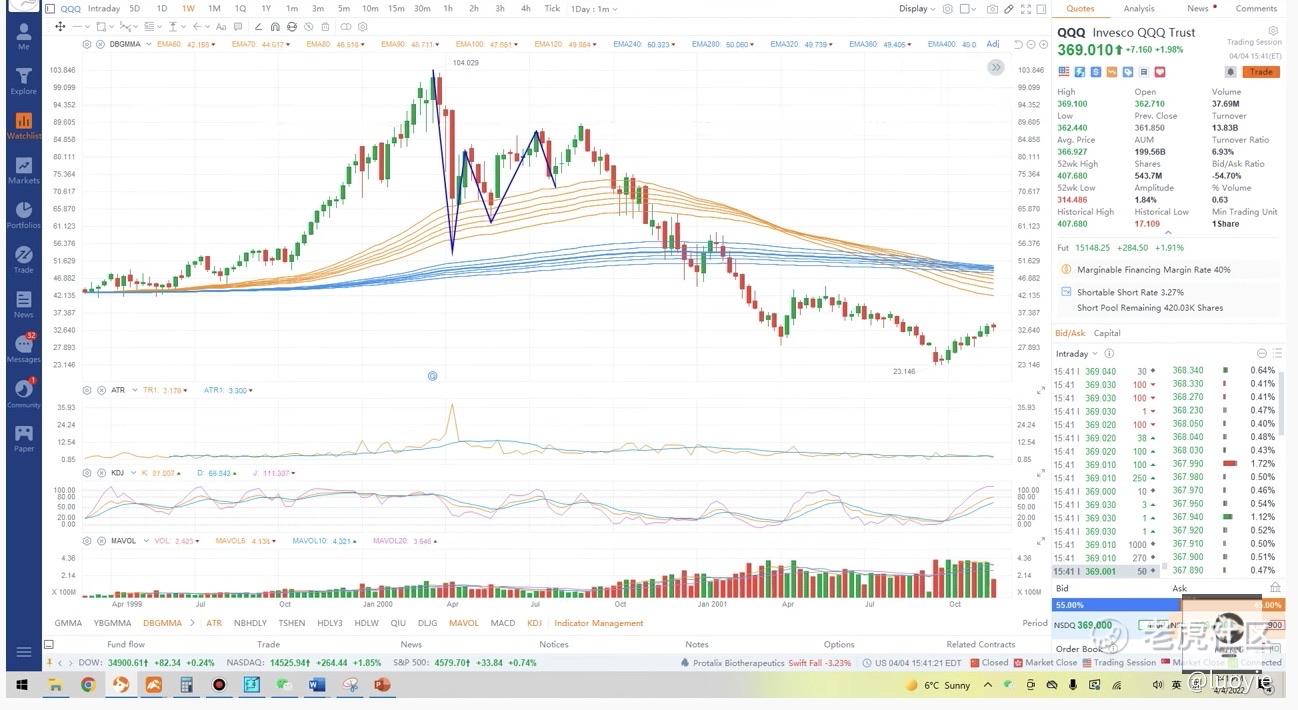The image size is (1298, 710).
Task: Open quote panel settings gear
Action: (x=1273, y=31)
